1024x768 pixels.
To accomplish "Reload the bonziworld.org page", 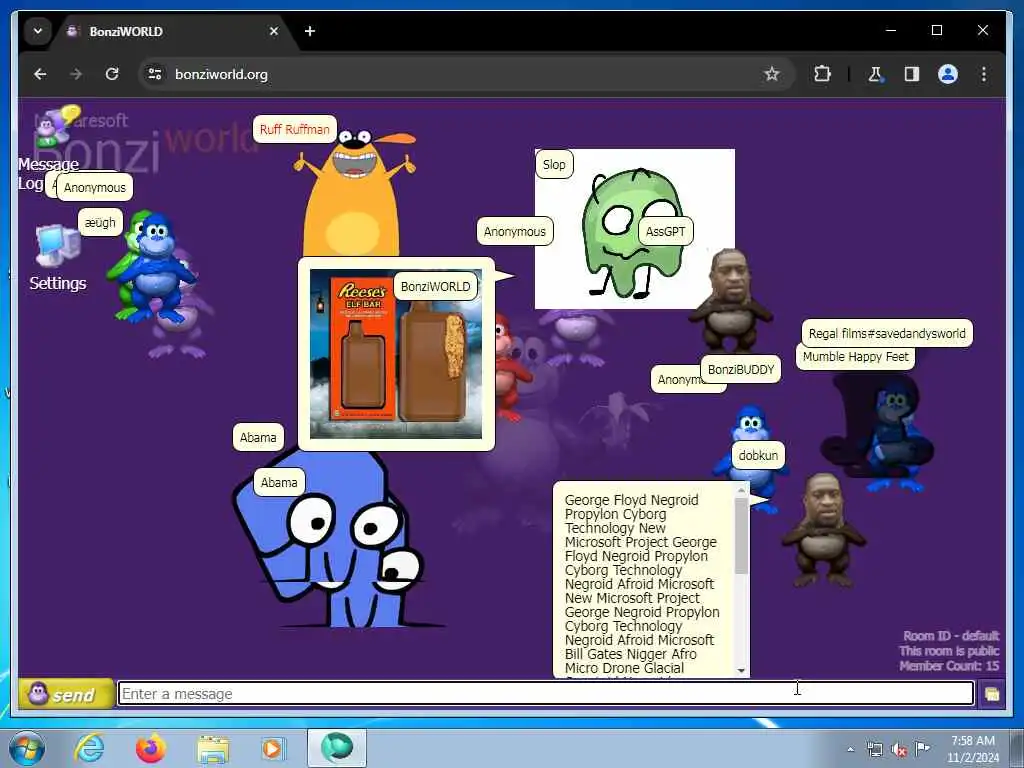I will point(112,74).
